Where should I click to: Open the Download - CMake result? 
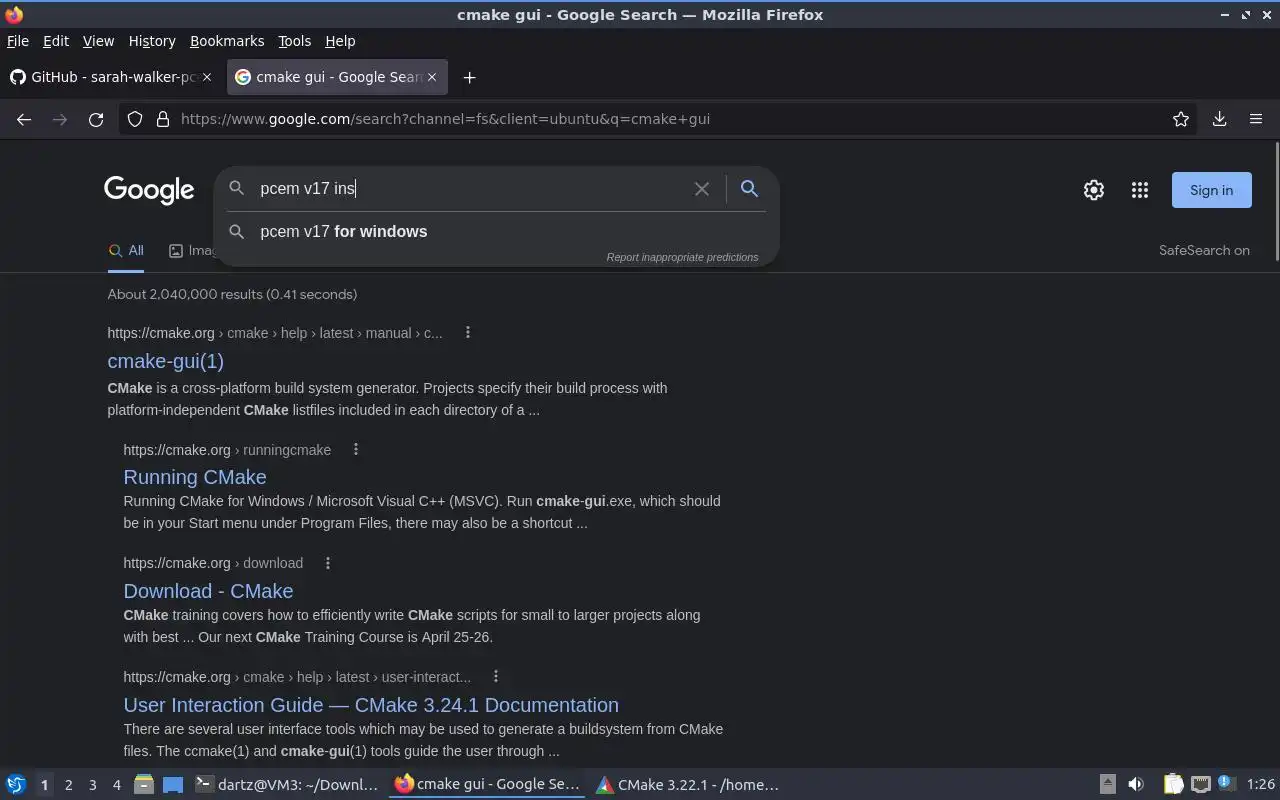click(x=208, y=591)
